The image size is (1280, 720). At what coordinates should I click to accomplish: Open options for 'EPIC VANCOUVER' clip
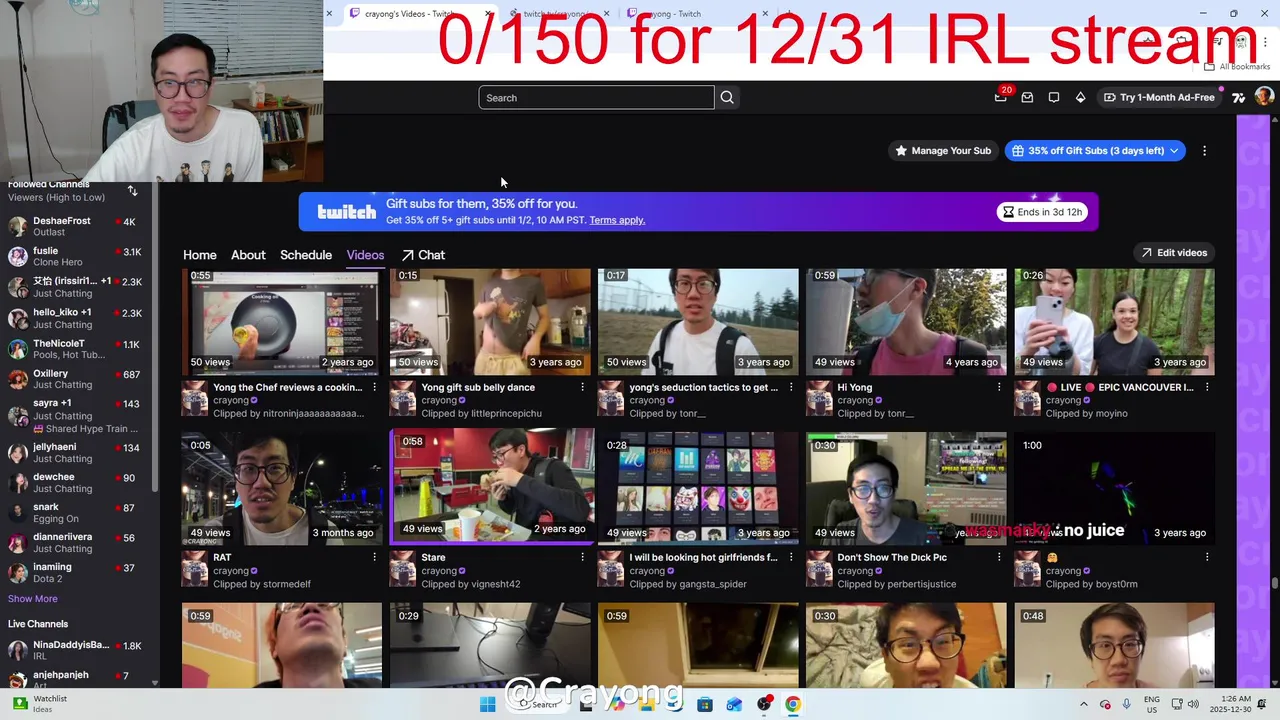[1207, 387]
